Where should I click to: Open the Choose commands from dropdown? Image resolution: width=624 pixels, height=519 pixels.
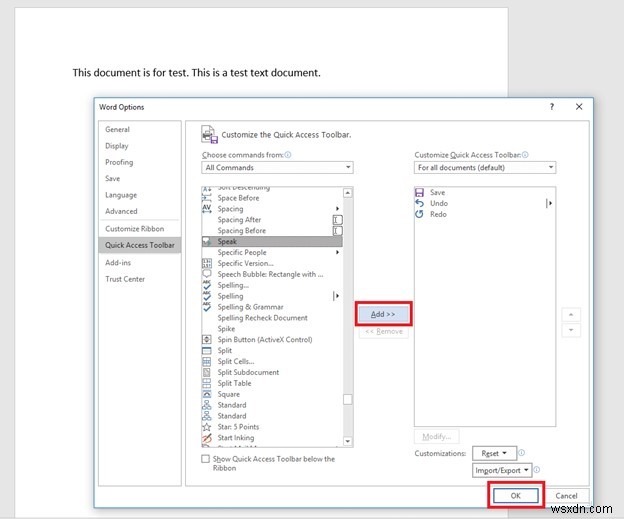(277, 168)
